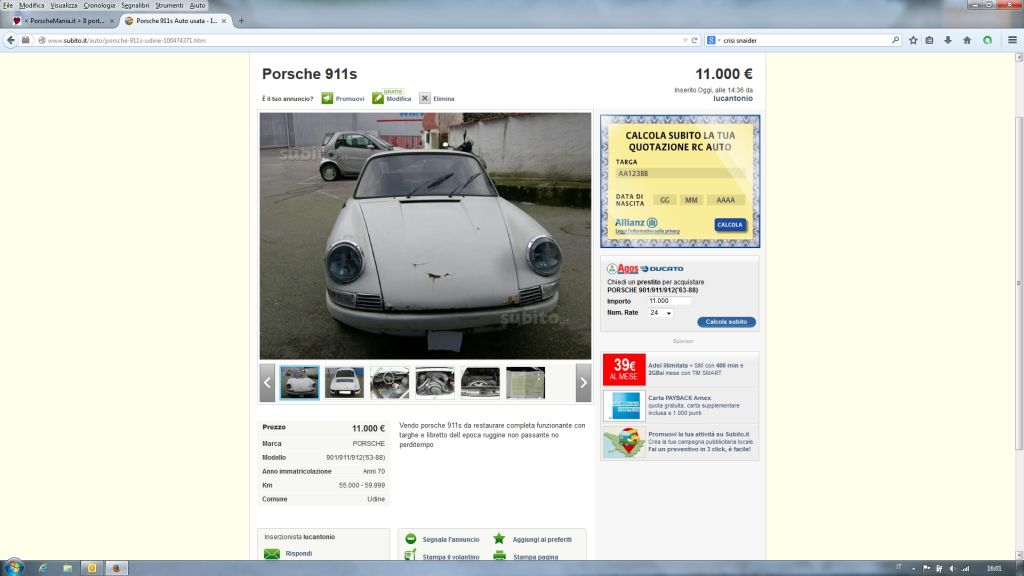Open the lucantonio seller link near the price
This screenshot has height=576, width=1024.
point(733,99)
